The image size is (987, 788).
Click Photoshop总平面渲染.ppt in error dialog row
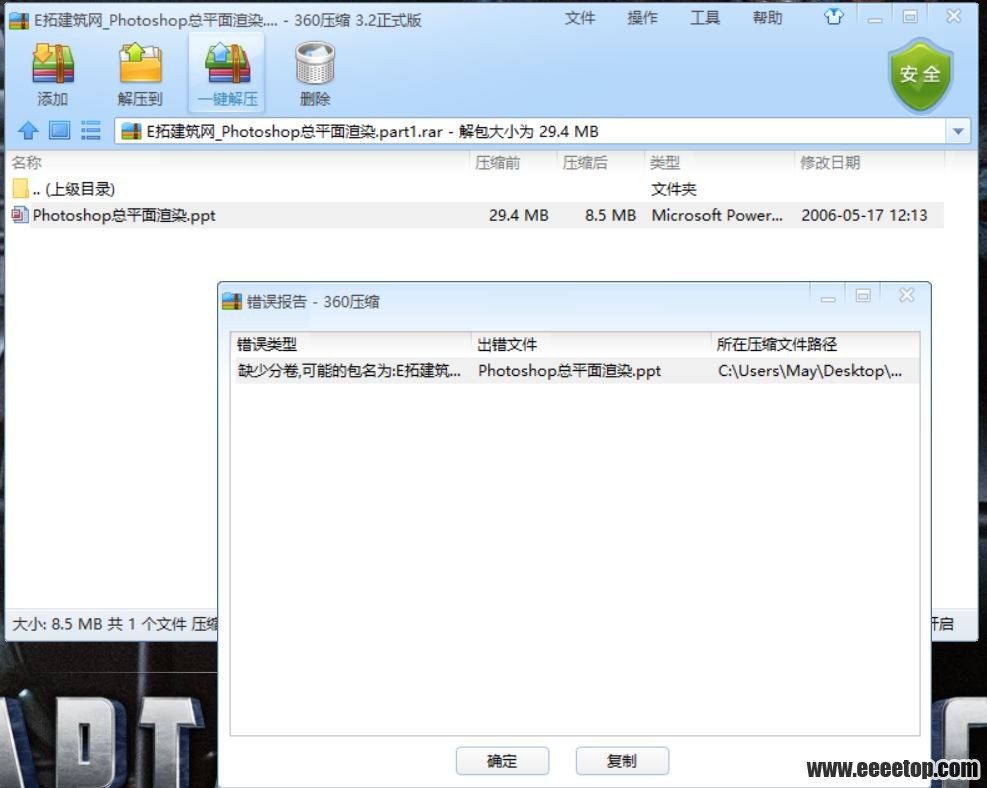pyautogui.click(x=570, y=371)
